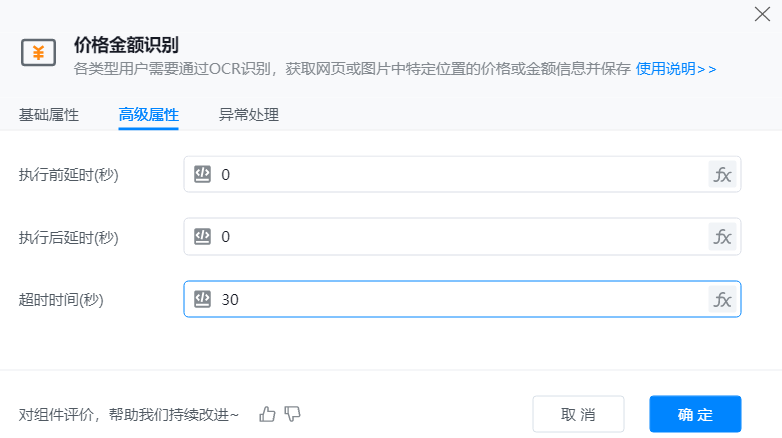Toggle the code mode icon in 执行后延时 field
The height and width of the screenshot is (438, 782).
202,237
